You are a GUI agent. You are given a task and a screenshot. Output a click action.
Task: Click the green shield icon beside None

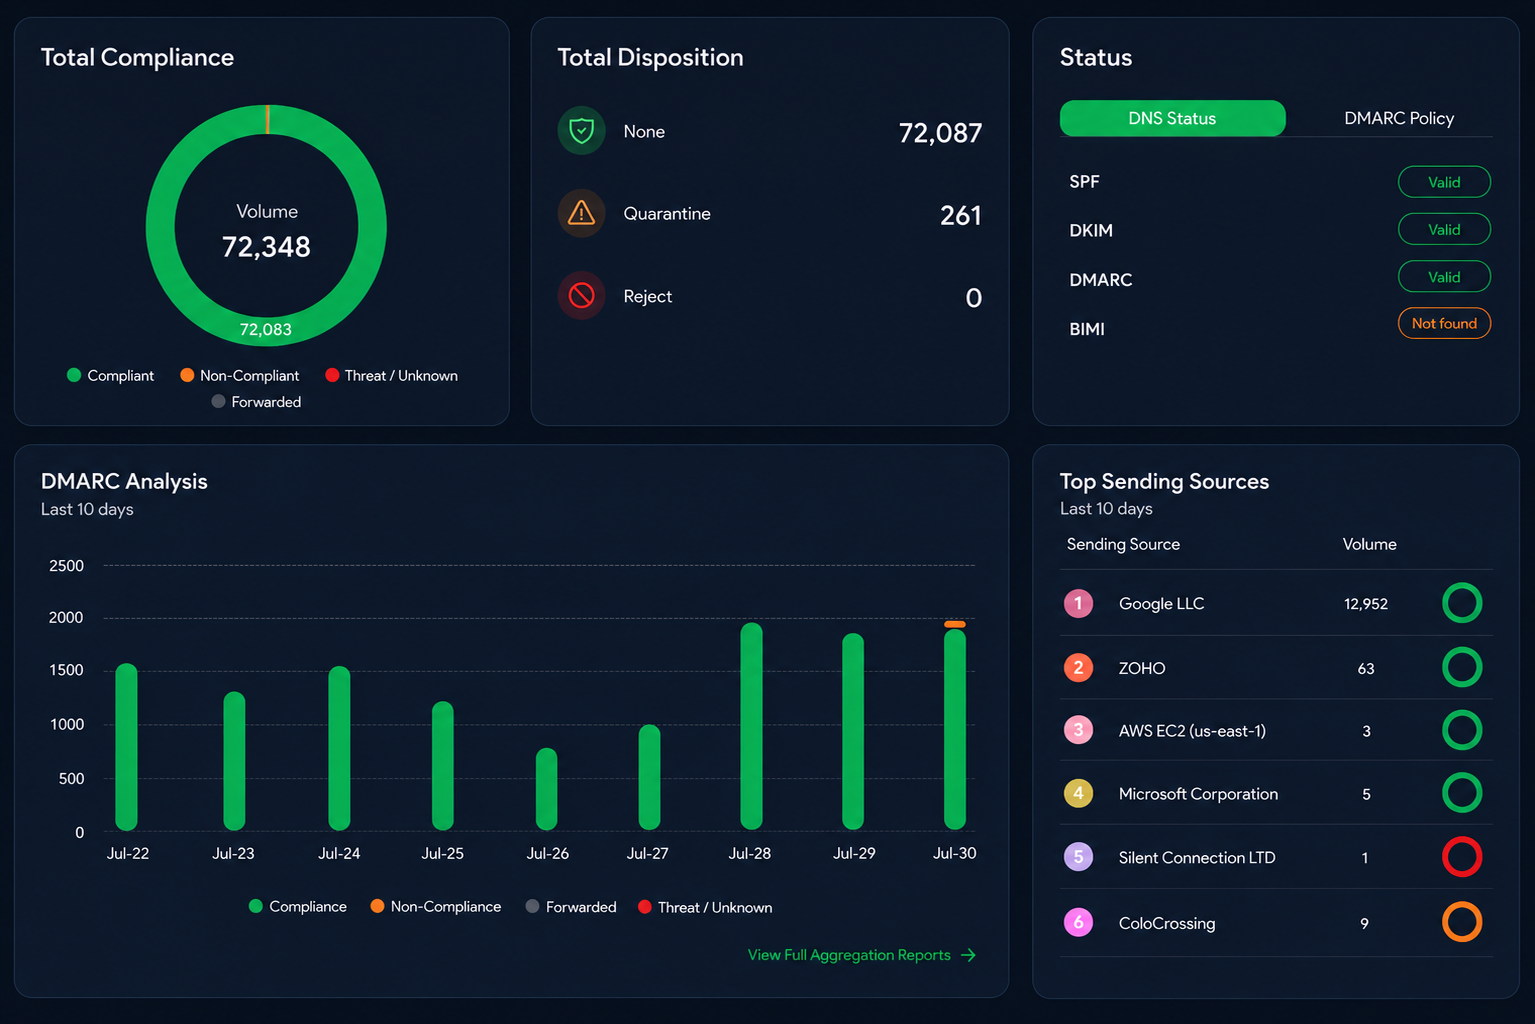(x=581, y=130)
